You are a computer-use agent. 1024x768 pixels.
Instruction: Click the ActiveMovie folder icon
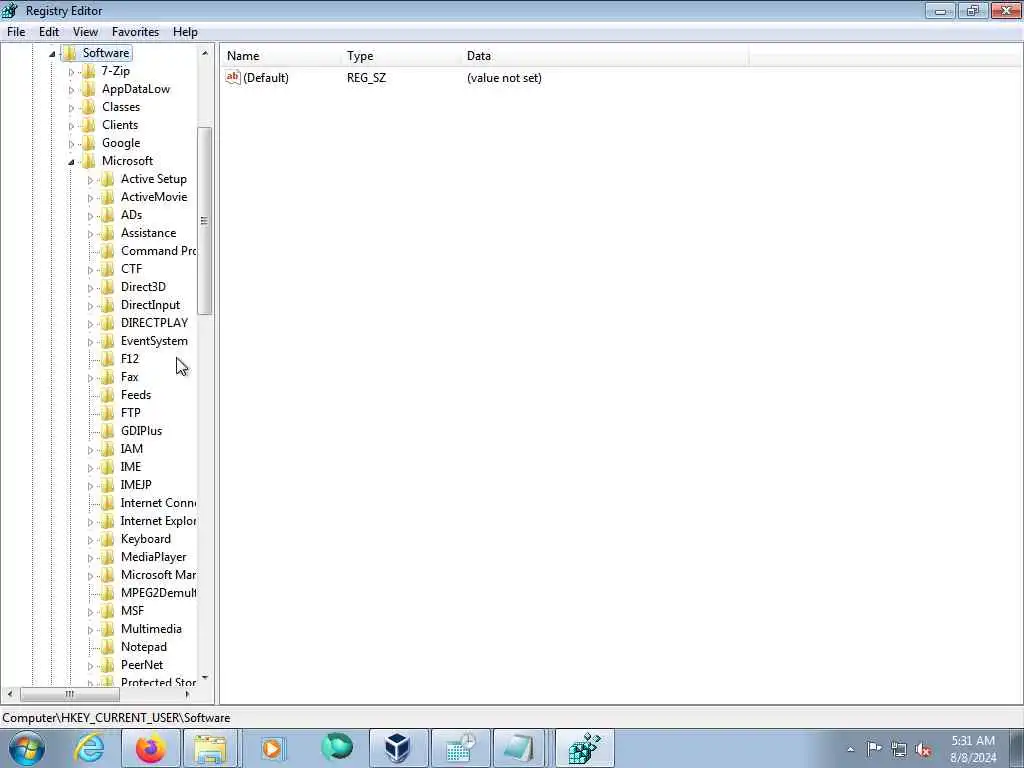point(108,197)
